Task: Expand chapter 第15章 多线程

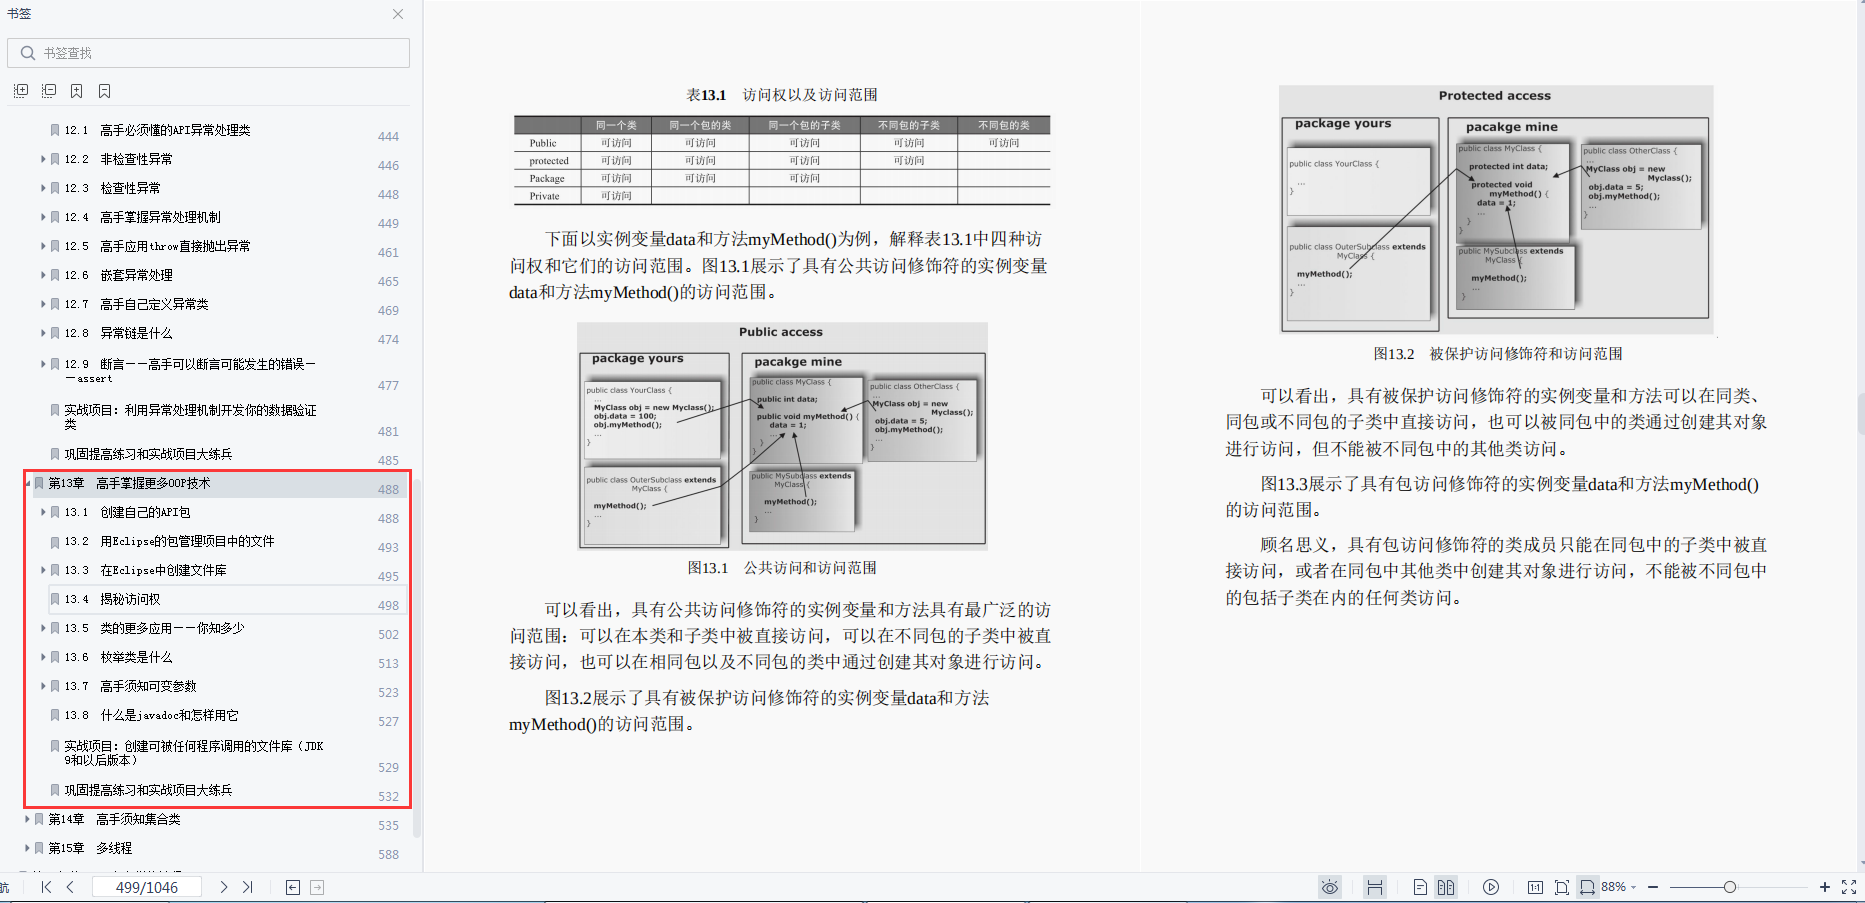Action: click(x=27, y=848)
